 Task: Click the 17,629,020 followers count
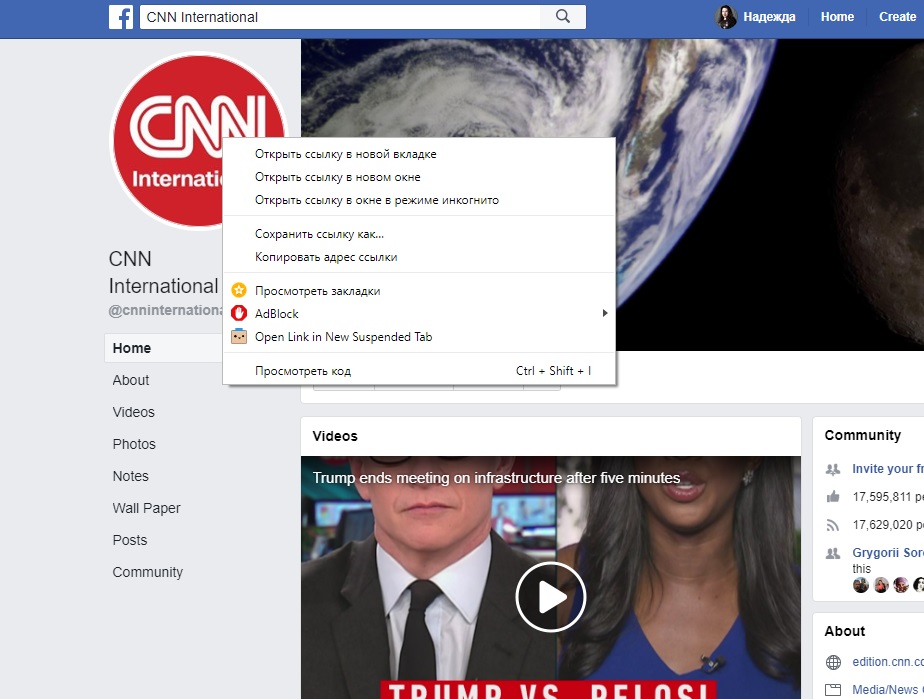(882, 525)
